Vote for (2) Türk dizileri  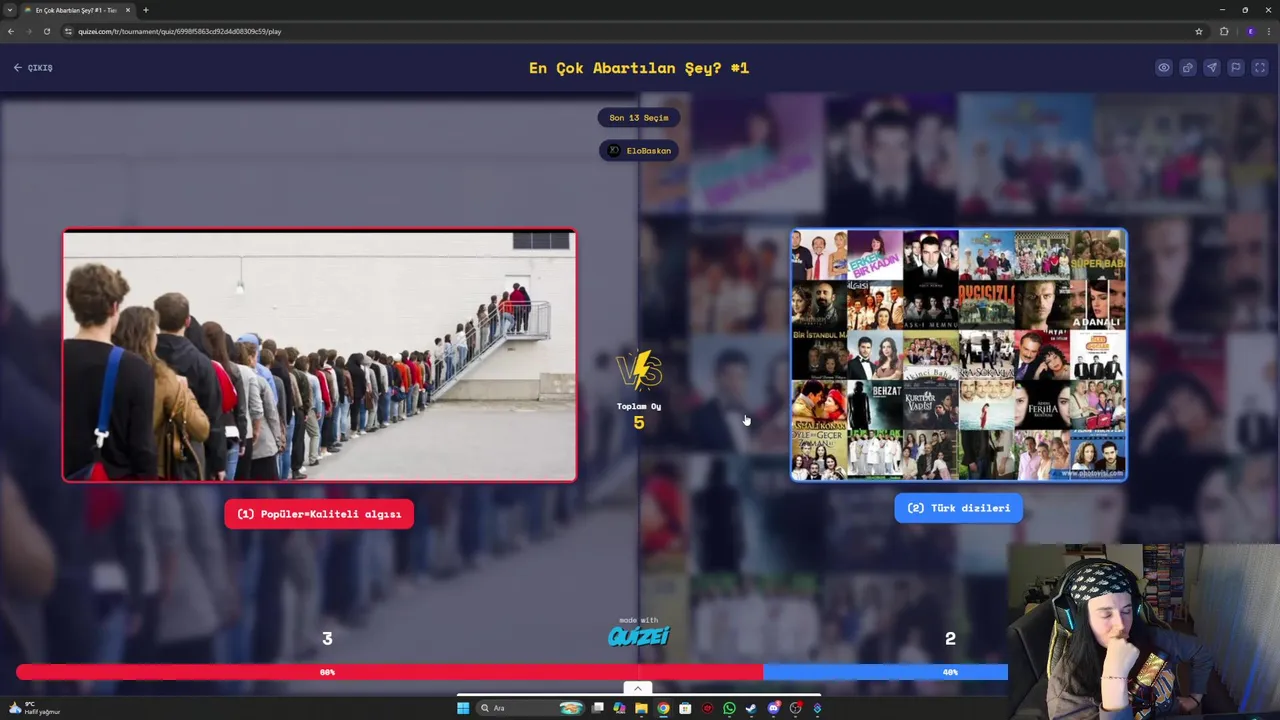tap(958, 508)
